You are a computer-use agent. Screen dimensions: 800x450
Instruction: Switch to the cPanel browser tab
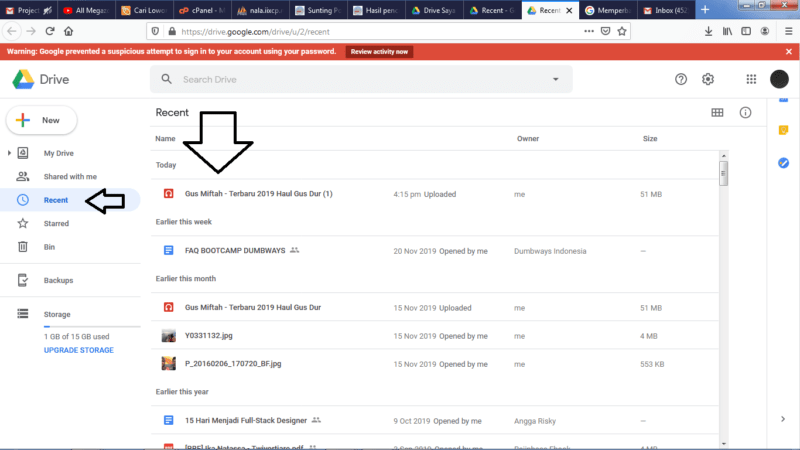[202, 10]
